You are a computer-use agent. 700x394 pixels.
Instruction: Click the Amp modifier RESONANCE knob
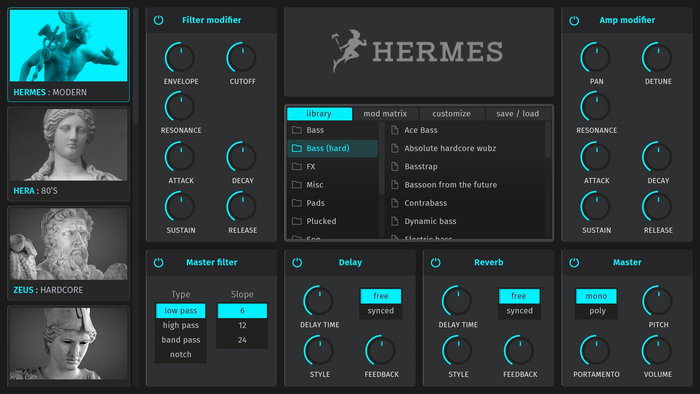[x=596, y=107]
